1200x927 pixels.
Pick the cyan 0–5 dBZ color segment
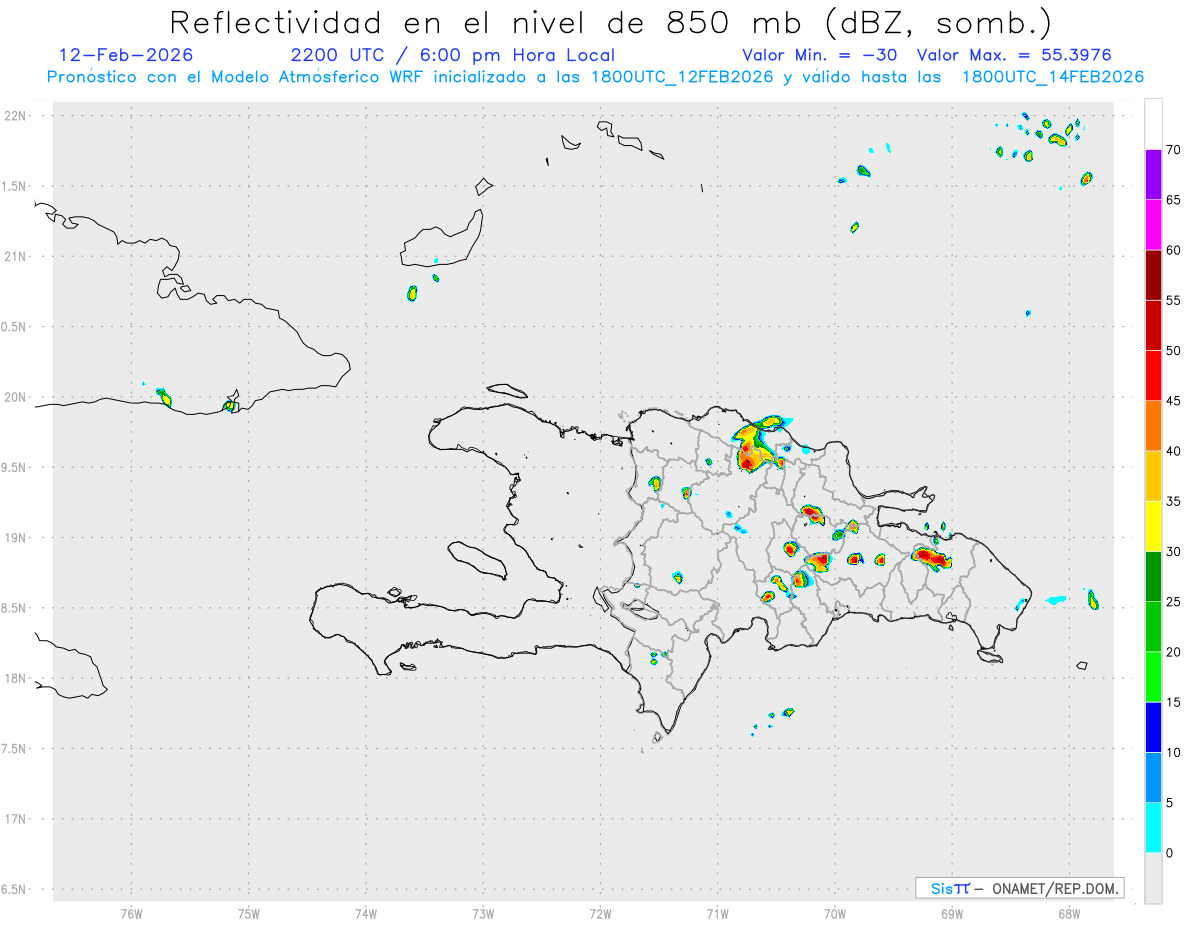pyautogui.click(x=1153, y=828)
